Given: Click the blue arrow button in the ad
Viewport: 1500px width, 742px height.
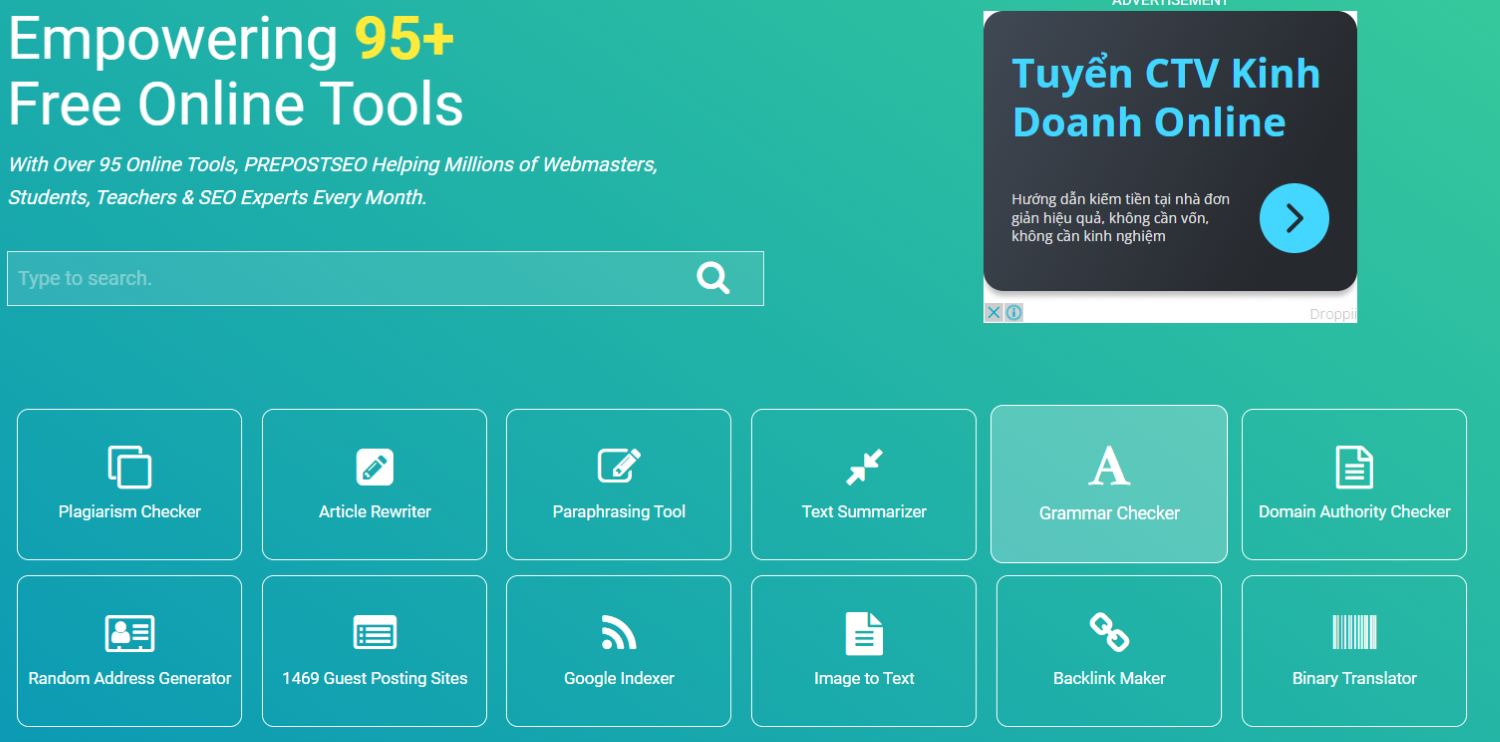Looking at the screenshot, I should pos(1294,218).
